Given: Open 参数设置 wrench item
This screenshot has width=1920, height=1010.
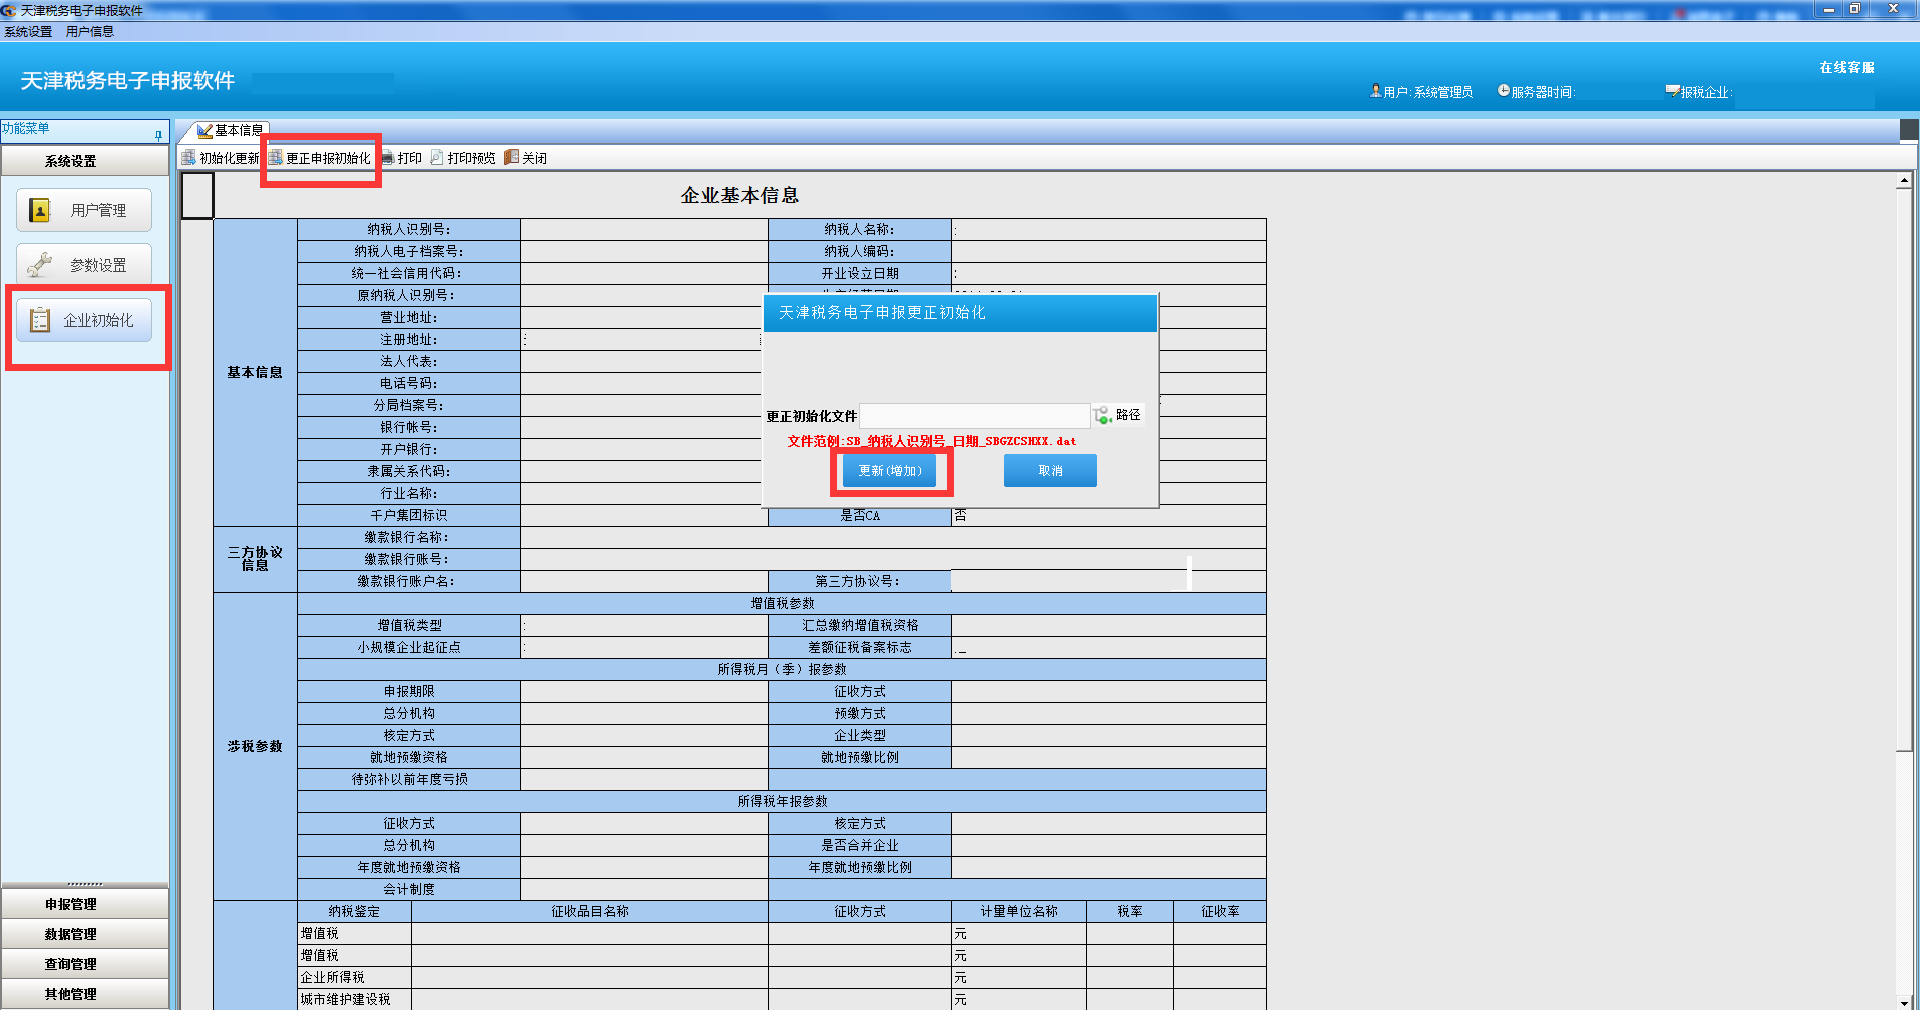Looking at the screenshot, I should coord(84,265).
